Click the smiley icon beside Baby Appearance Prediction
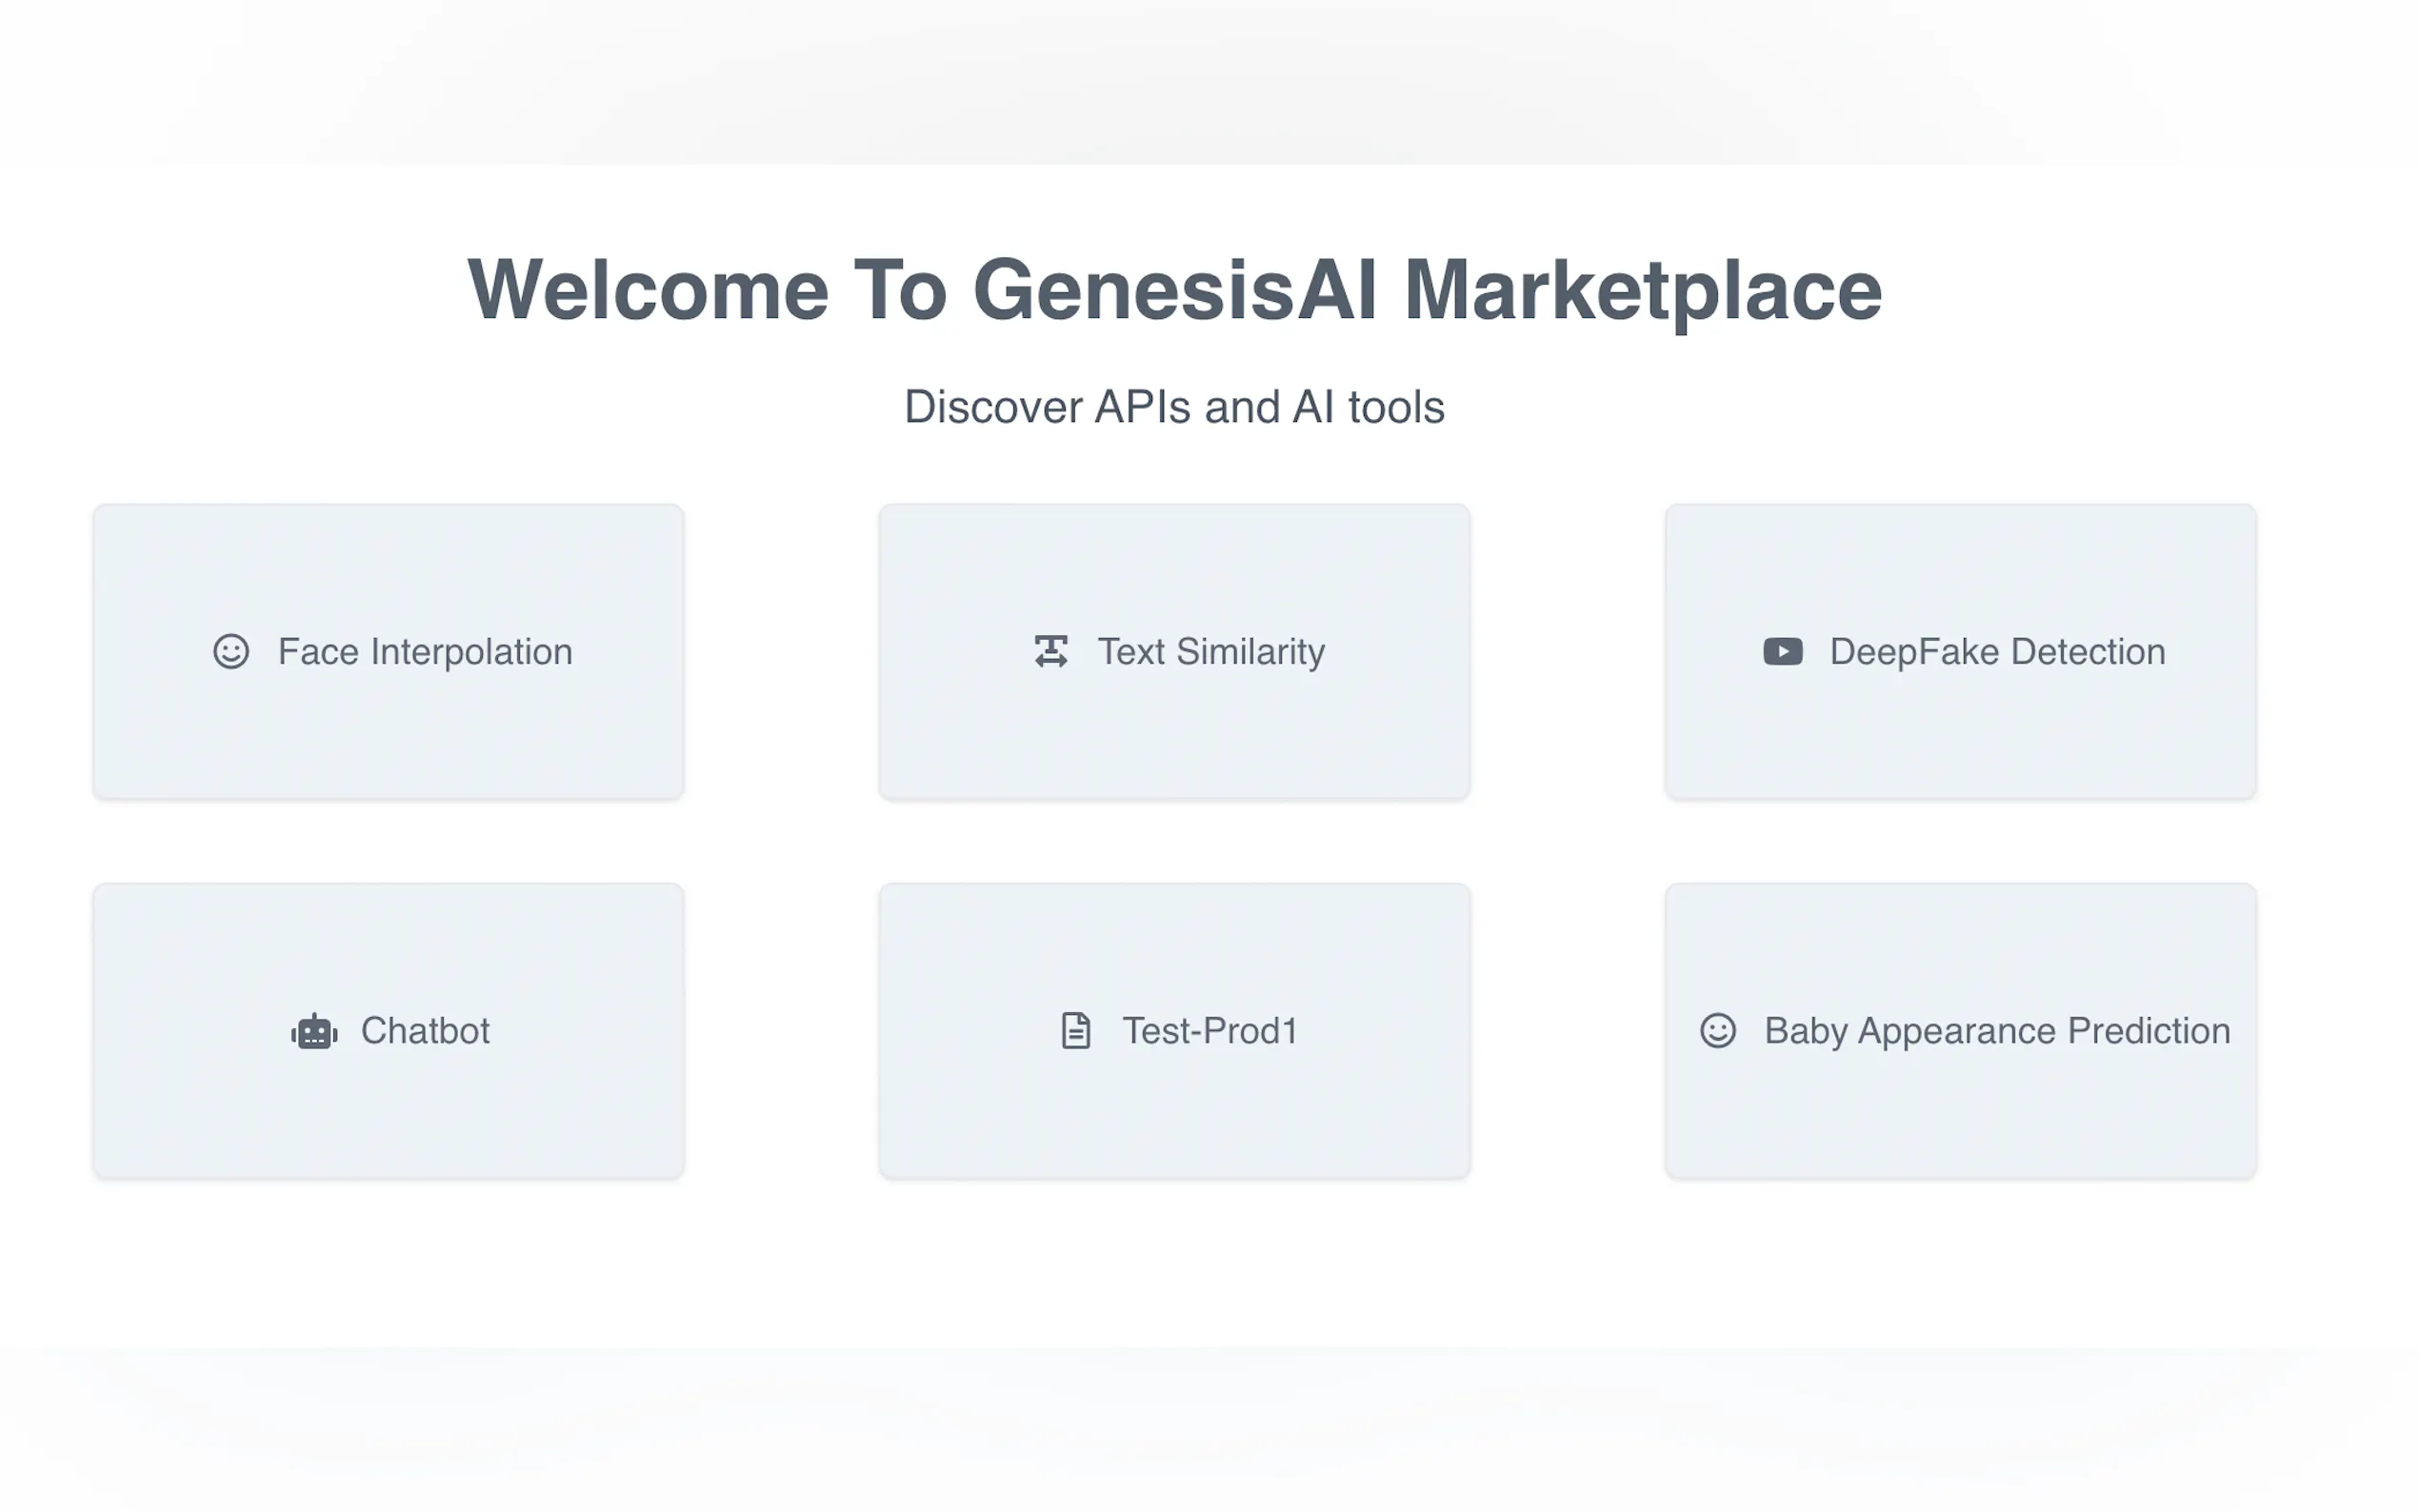This screenshot has height=1512, width=2419. click(1717, 1031)
